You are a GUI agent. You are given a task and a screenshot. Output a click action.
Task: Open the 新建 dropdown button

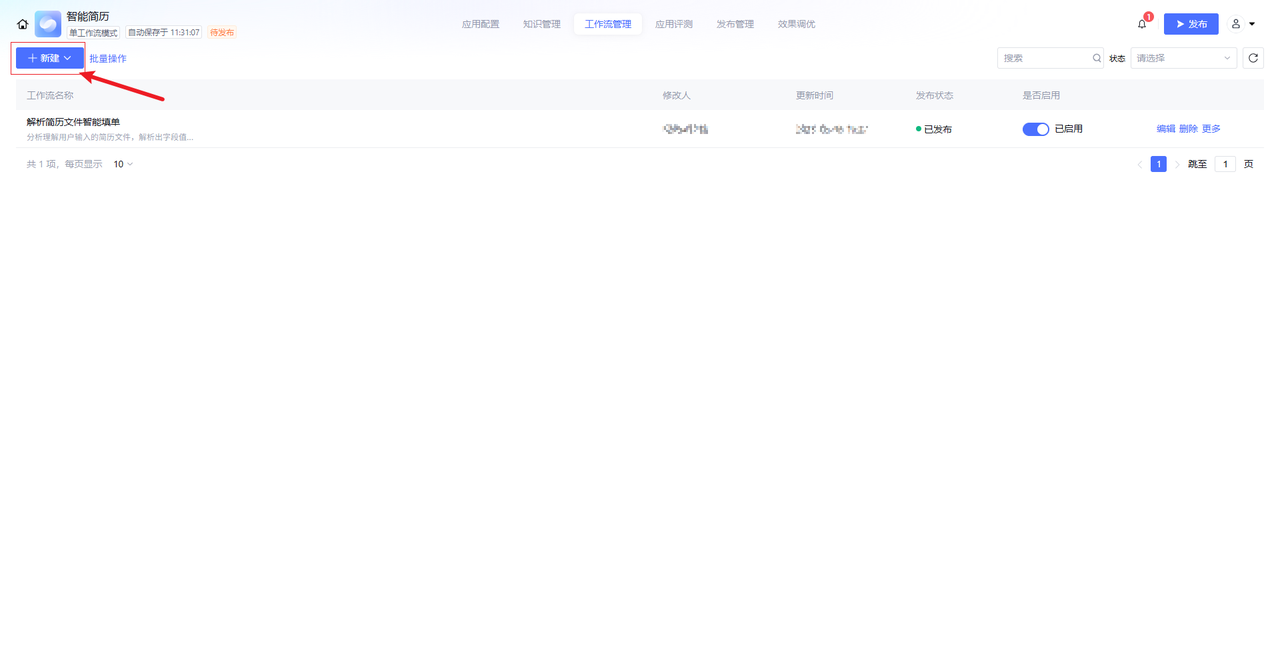pos(49,58)
